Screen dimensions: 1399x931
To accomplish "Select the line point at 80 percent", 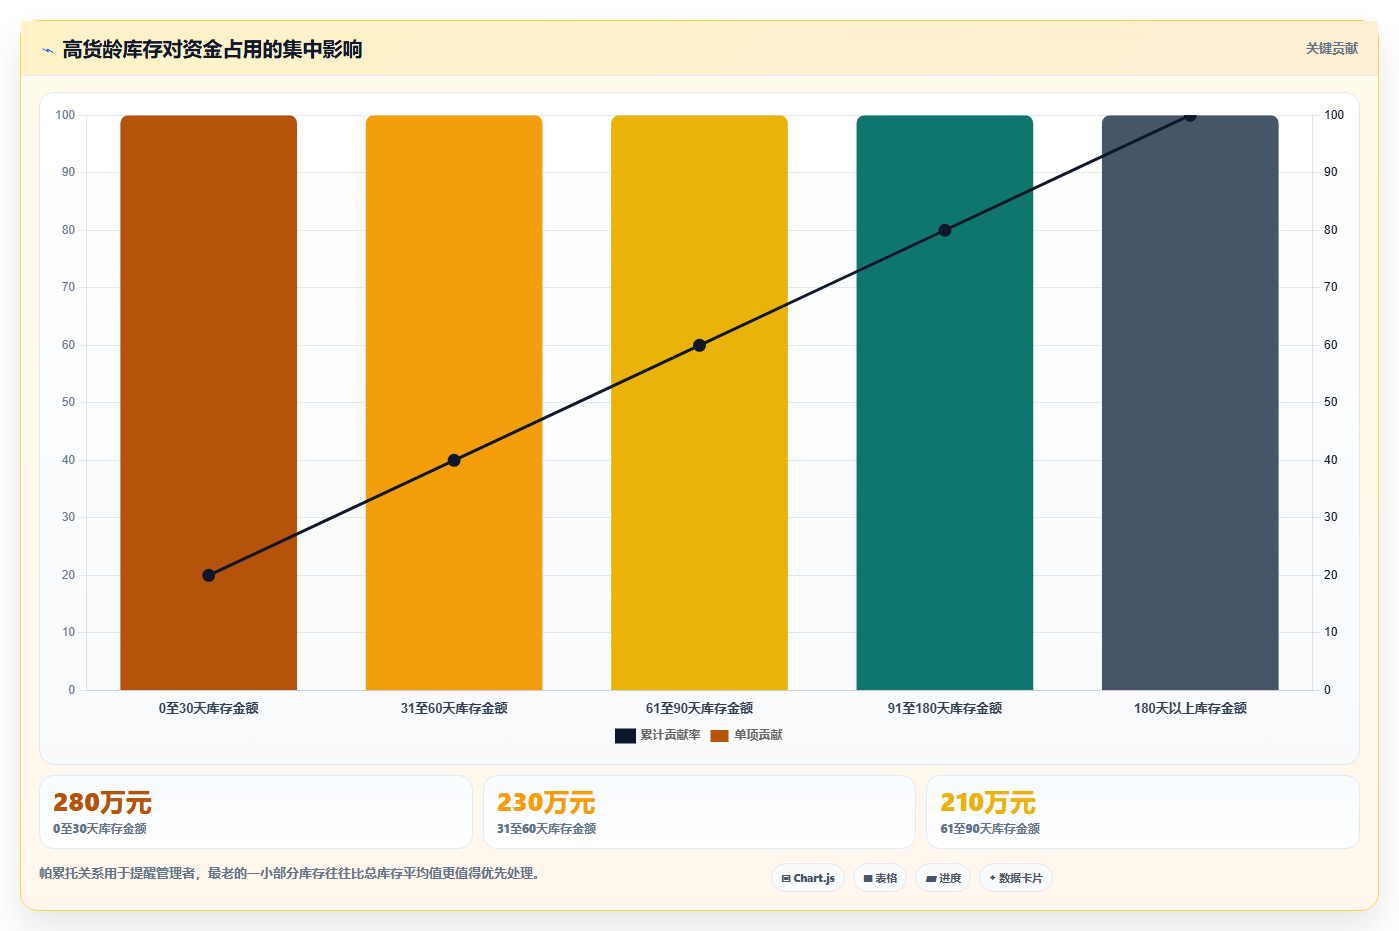I will [x=945, y=230].
